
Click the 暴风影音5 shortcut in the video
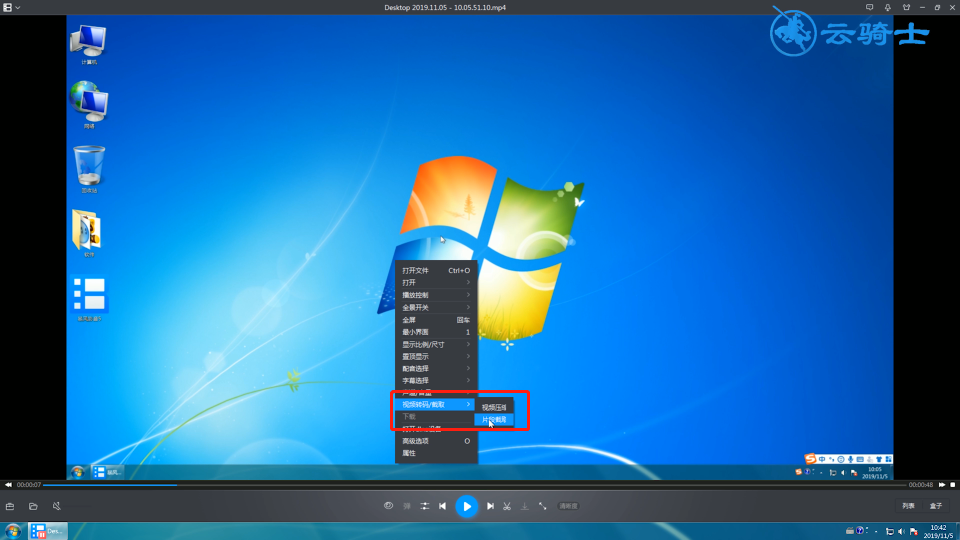click(89, 298)
